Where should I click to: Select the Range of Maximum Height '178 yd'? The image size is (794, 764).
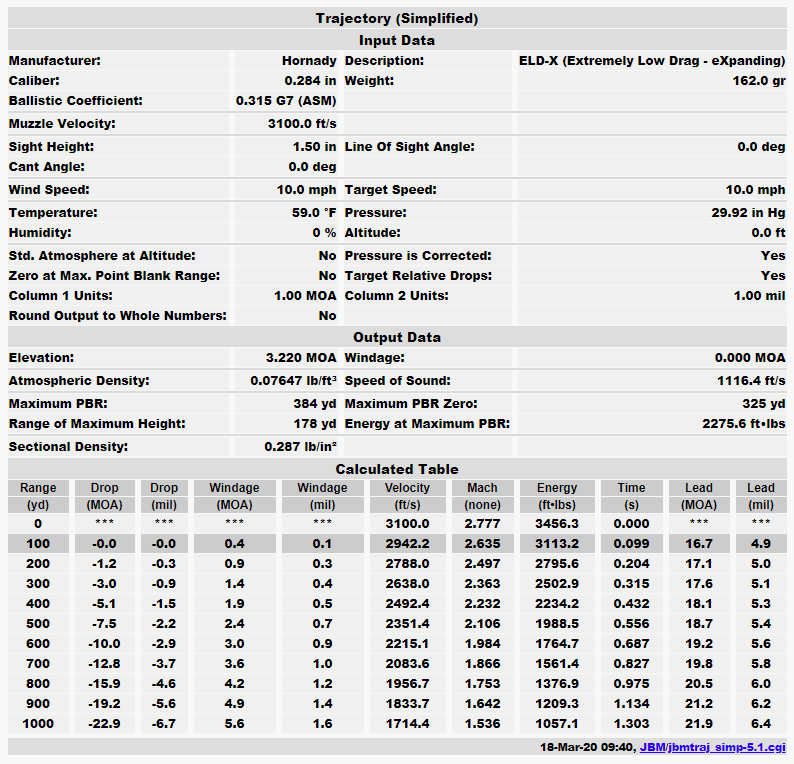click(x=315, y=424)
